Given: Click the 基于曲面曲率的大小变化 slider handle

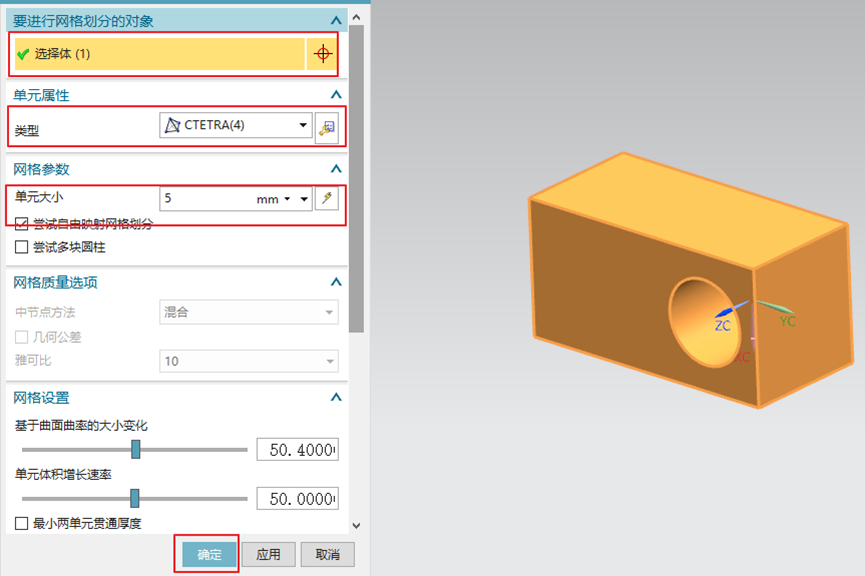Looking at the screenshot, I should [x=136, y=449].
